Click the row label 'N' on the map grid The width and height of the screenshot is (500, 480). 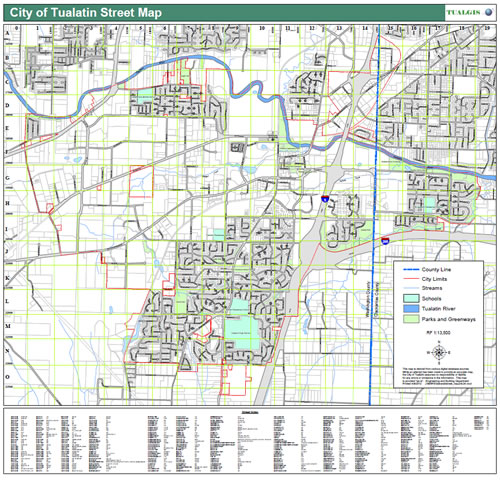7,351
